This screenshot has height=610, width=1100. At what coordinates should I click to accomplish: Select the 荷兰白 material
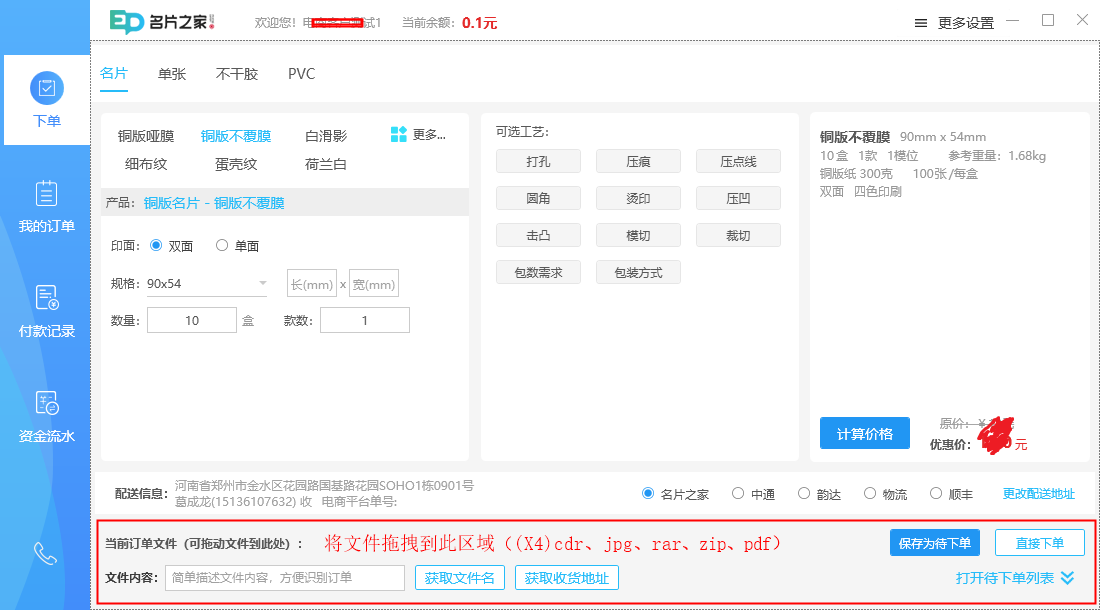326,164
